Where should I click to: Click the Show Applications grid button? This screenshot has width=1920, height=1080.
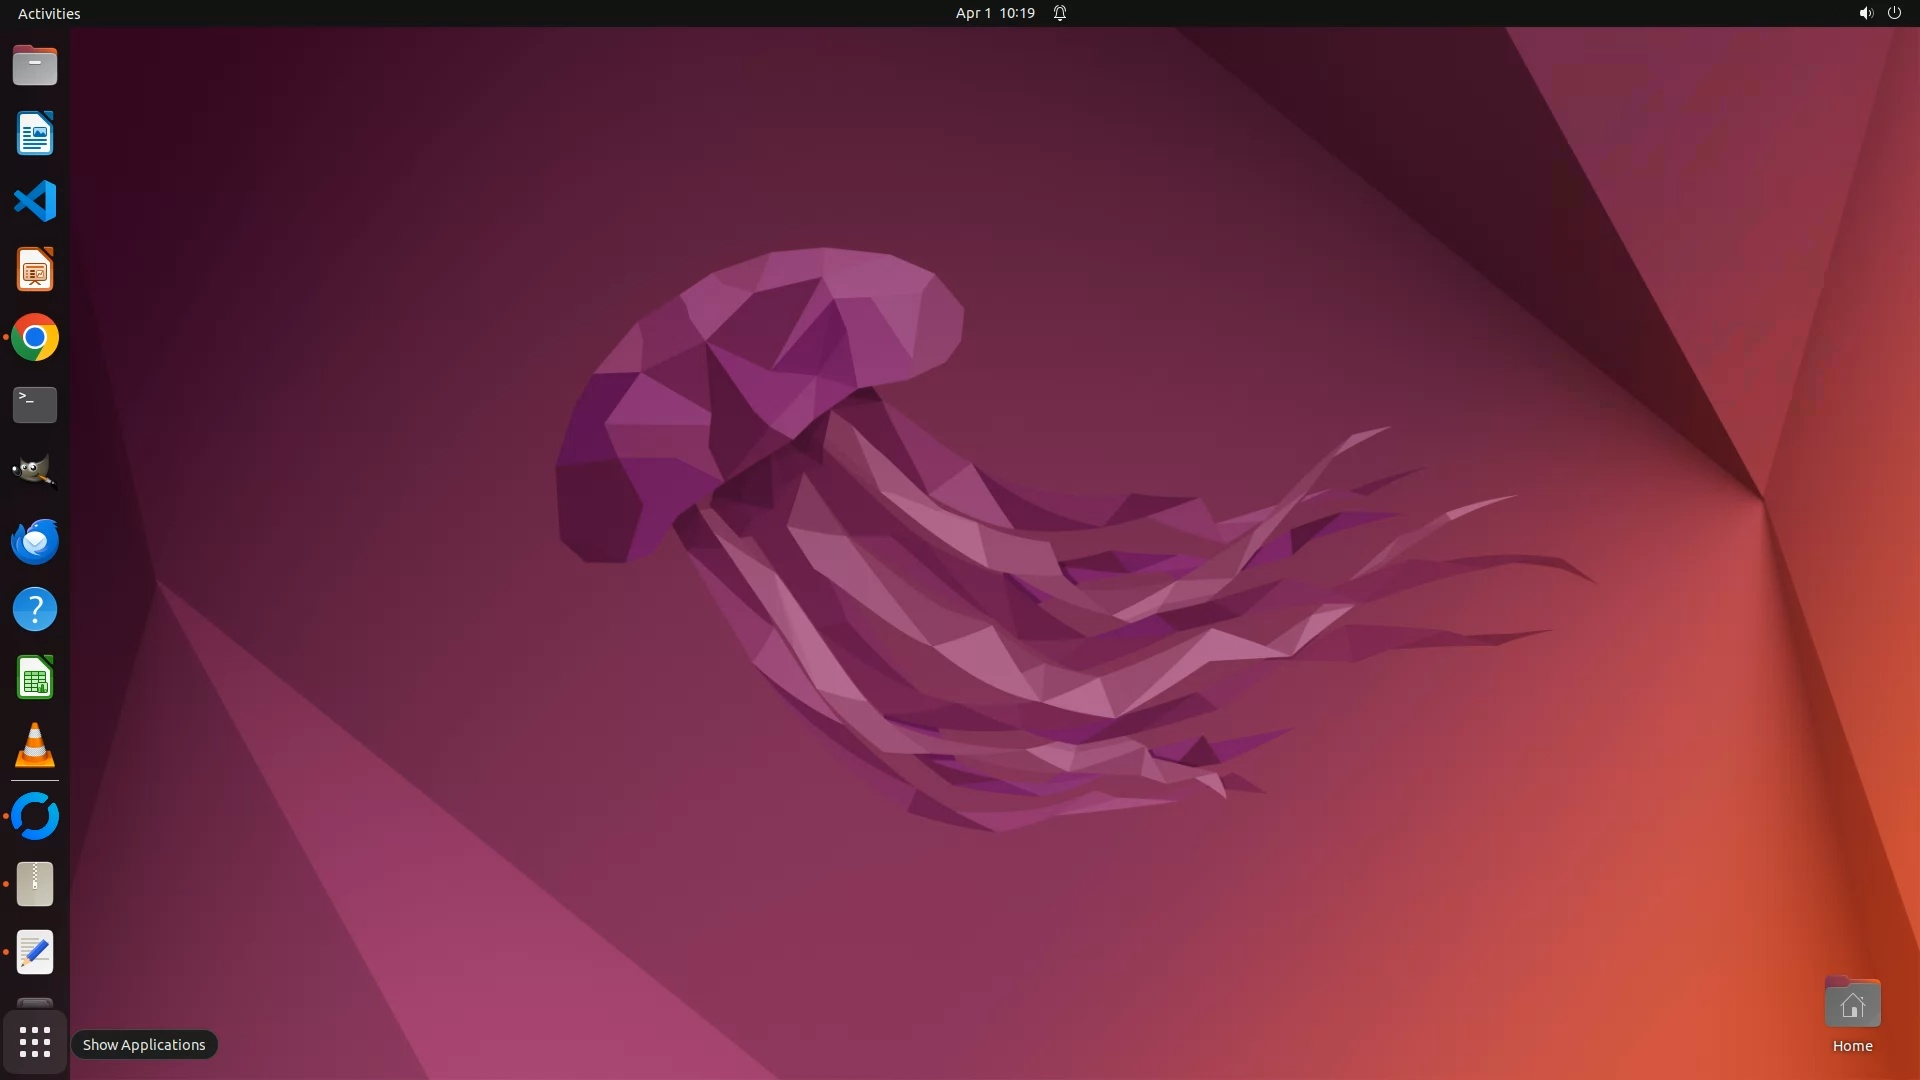tap(35, 1043)
